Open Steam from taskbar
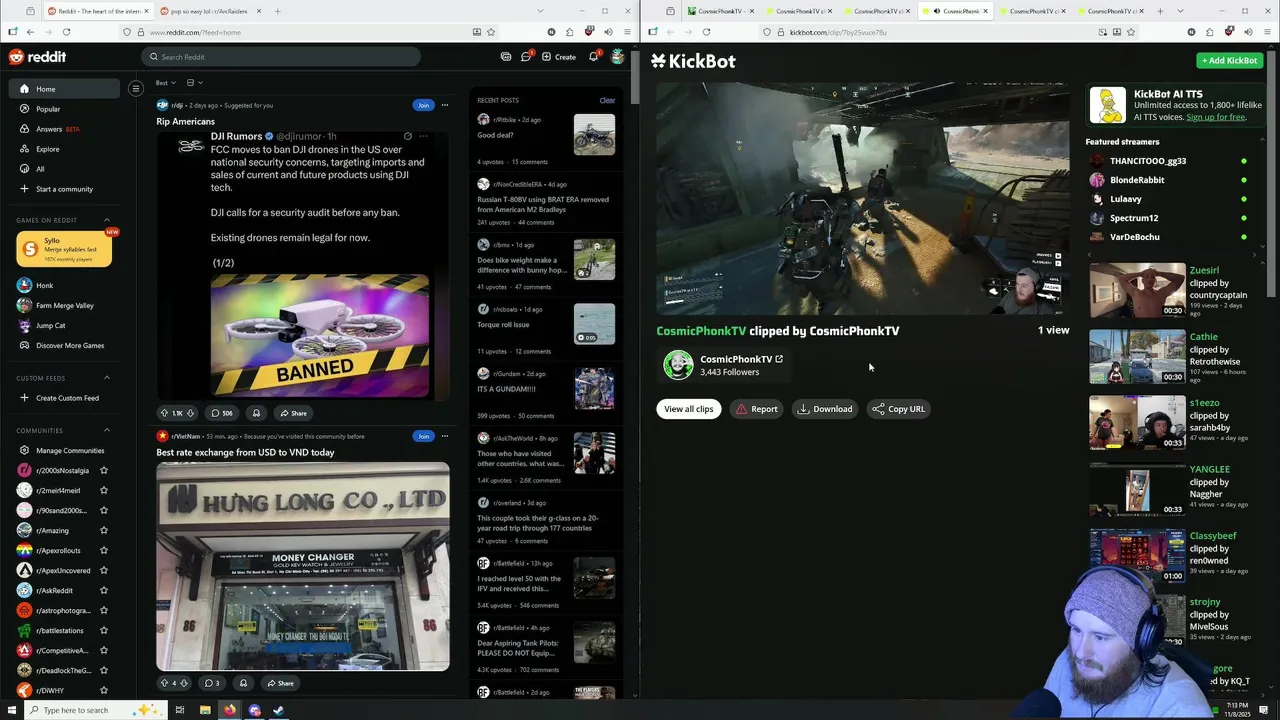The height and width of the screenshot is (720, 1280). 279,710
